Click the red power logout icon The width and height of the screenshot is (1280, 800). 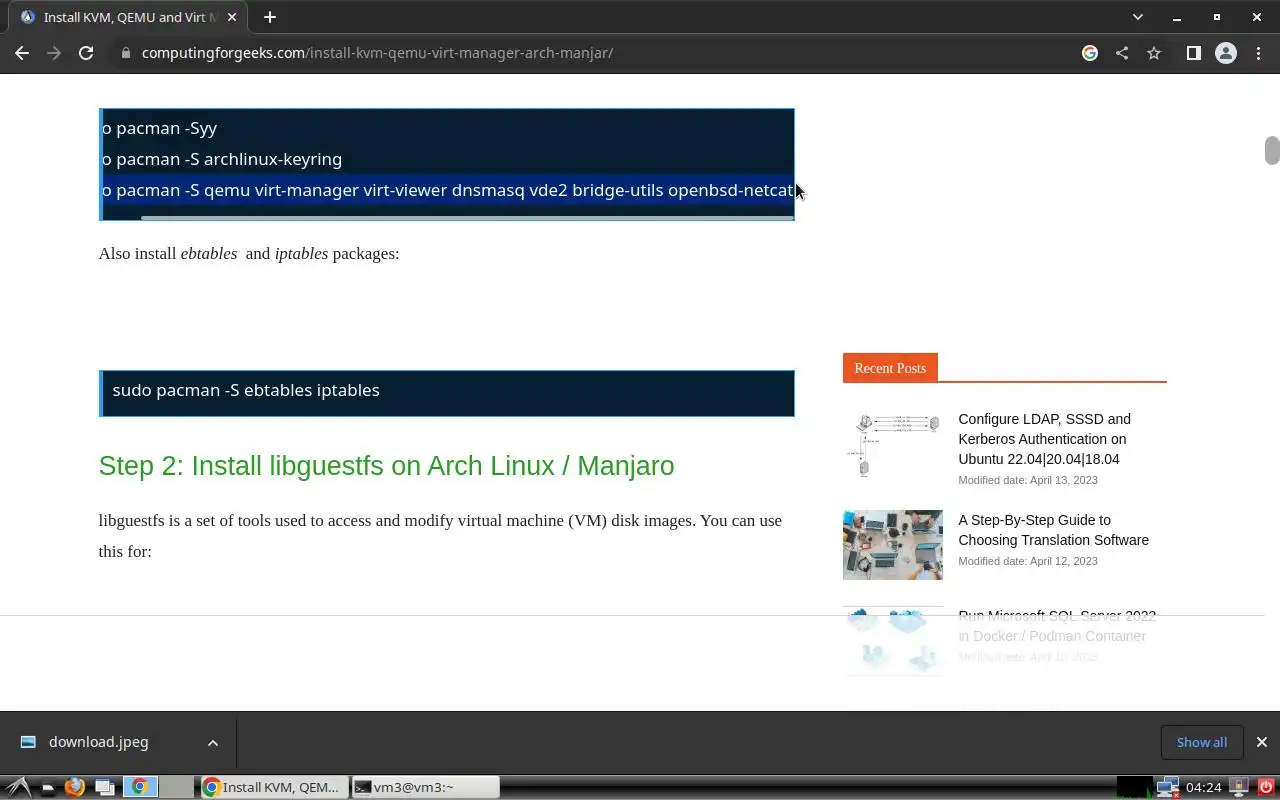point(1265,787)
